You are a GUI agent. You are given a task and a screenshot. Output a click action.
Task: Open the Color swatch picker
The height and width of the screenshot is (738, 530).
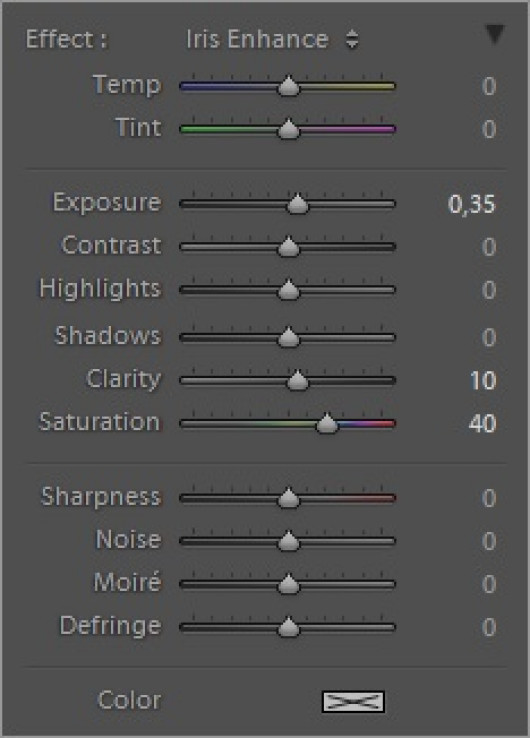click(x=353, y=701)
